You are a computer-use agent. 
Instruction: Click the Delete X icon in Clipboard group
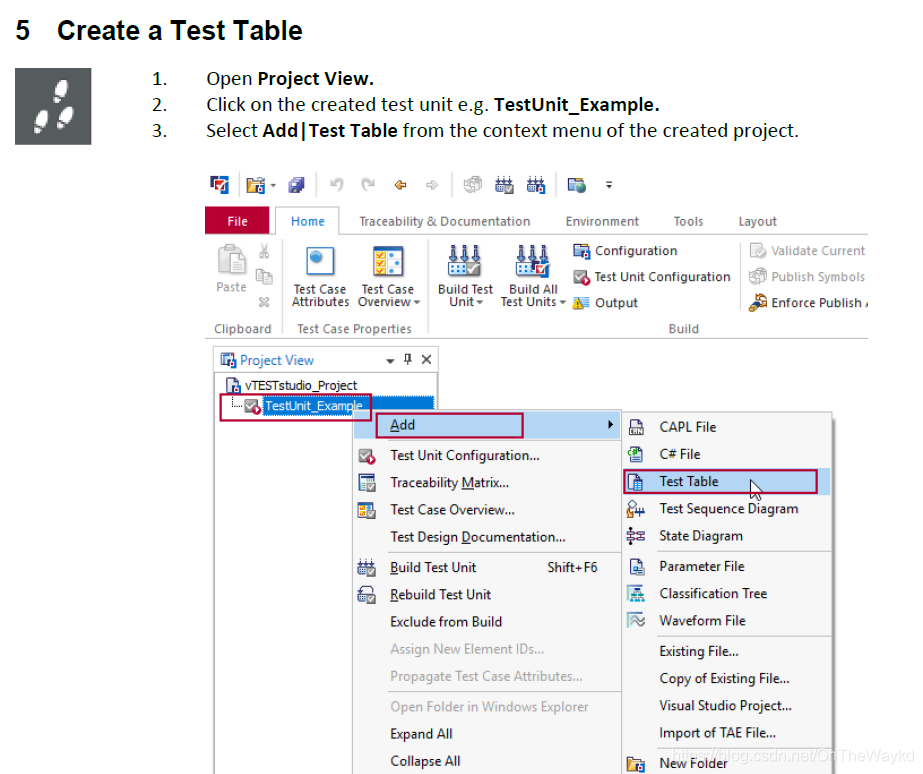click(264, 302)
